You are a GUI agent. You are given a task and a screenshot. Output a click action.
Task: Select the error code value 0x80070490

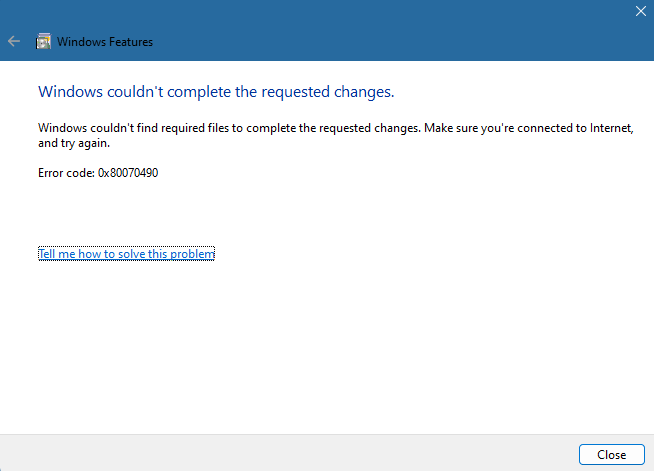pyautogui.click(x=128, y=173)
